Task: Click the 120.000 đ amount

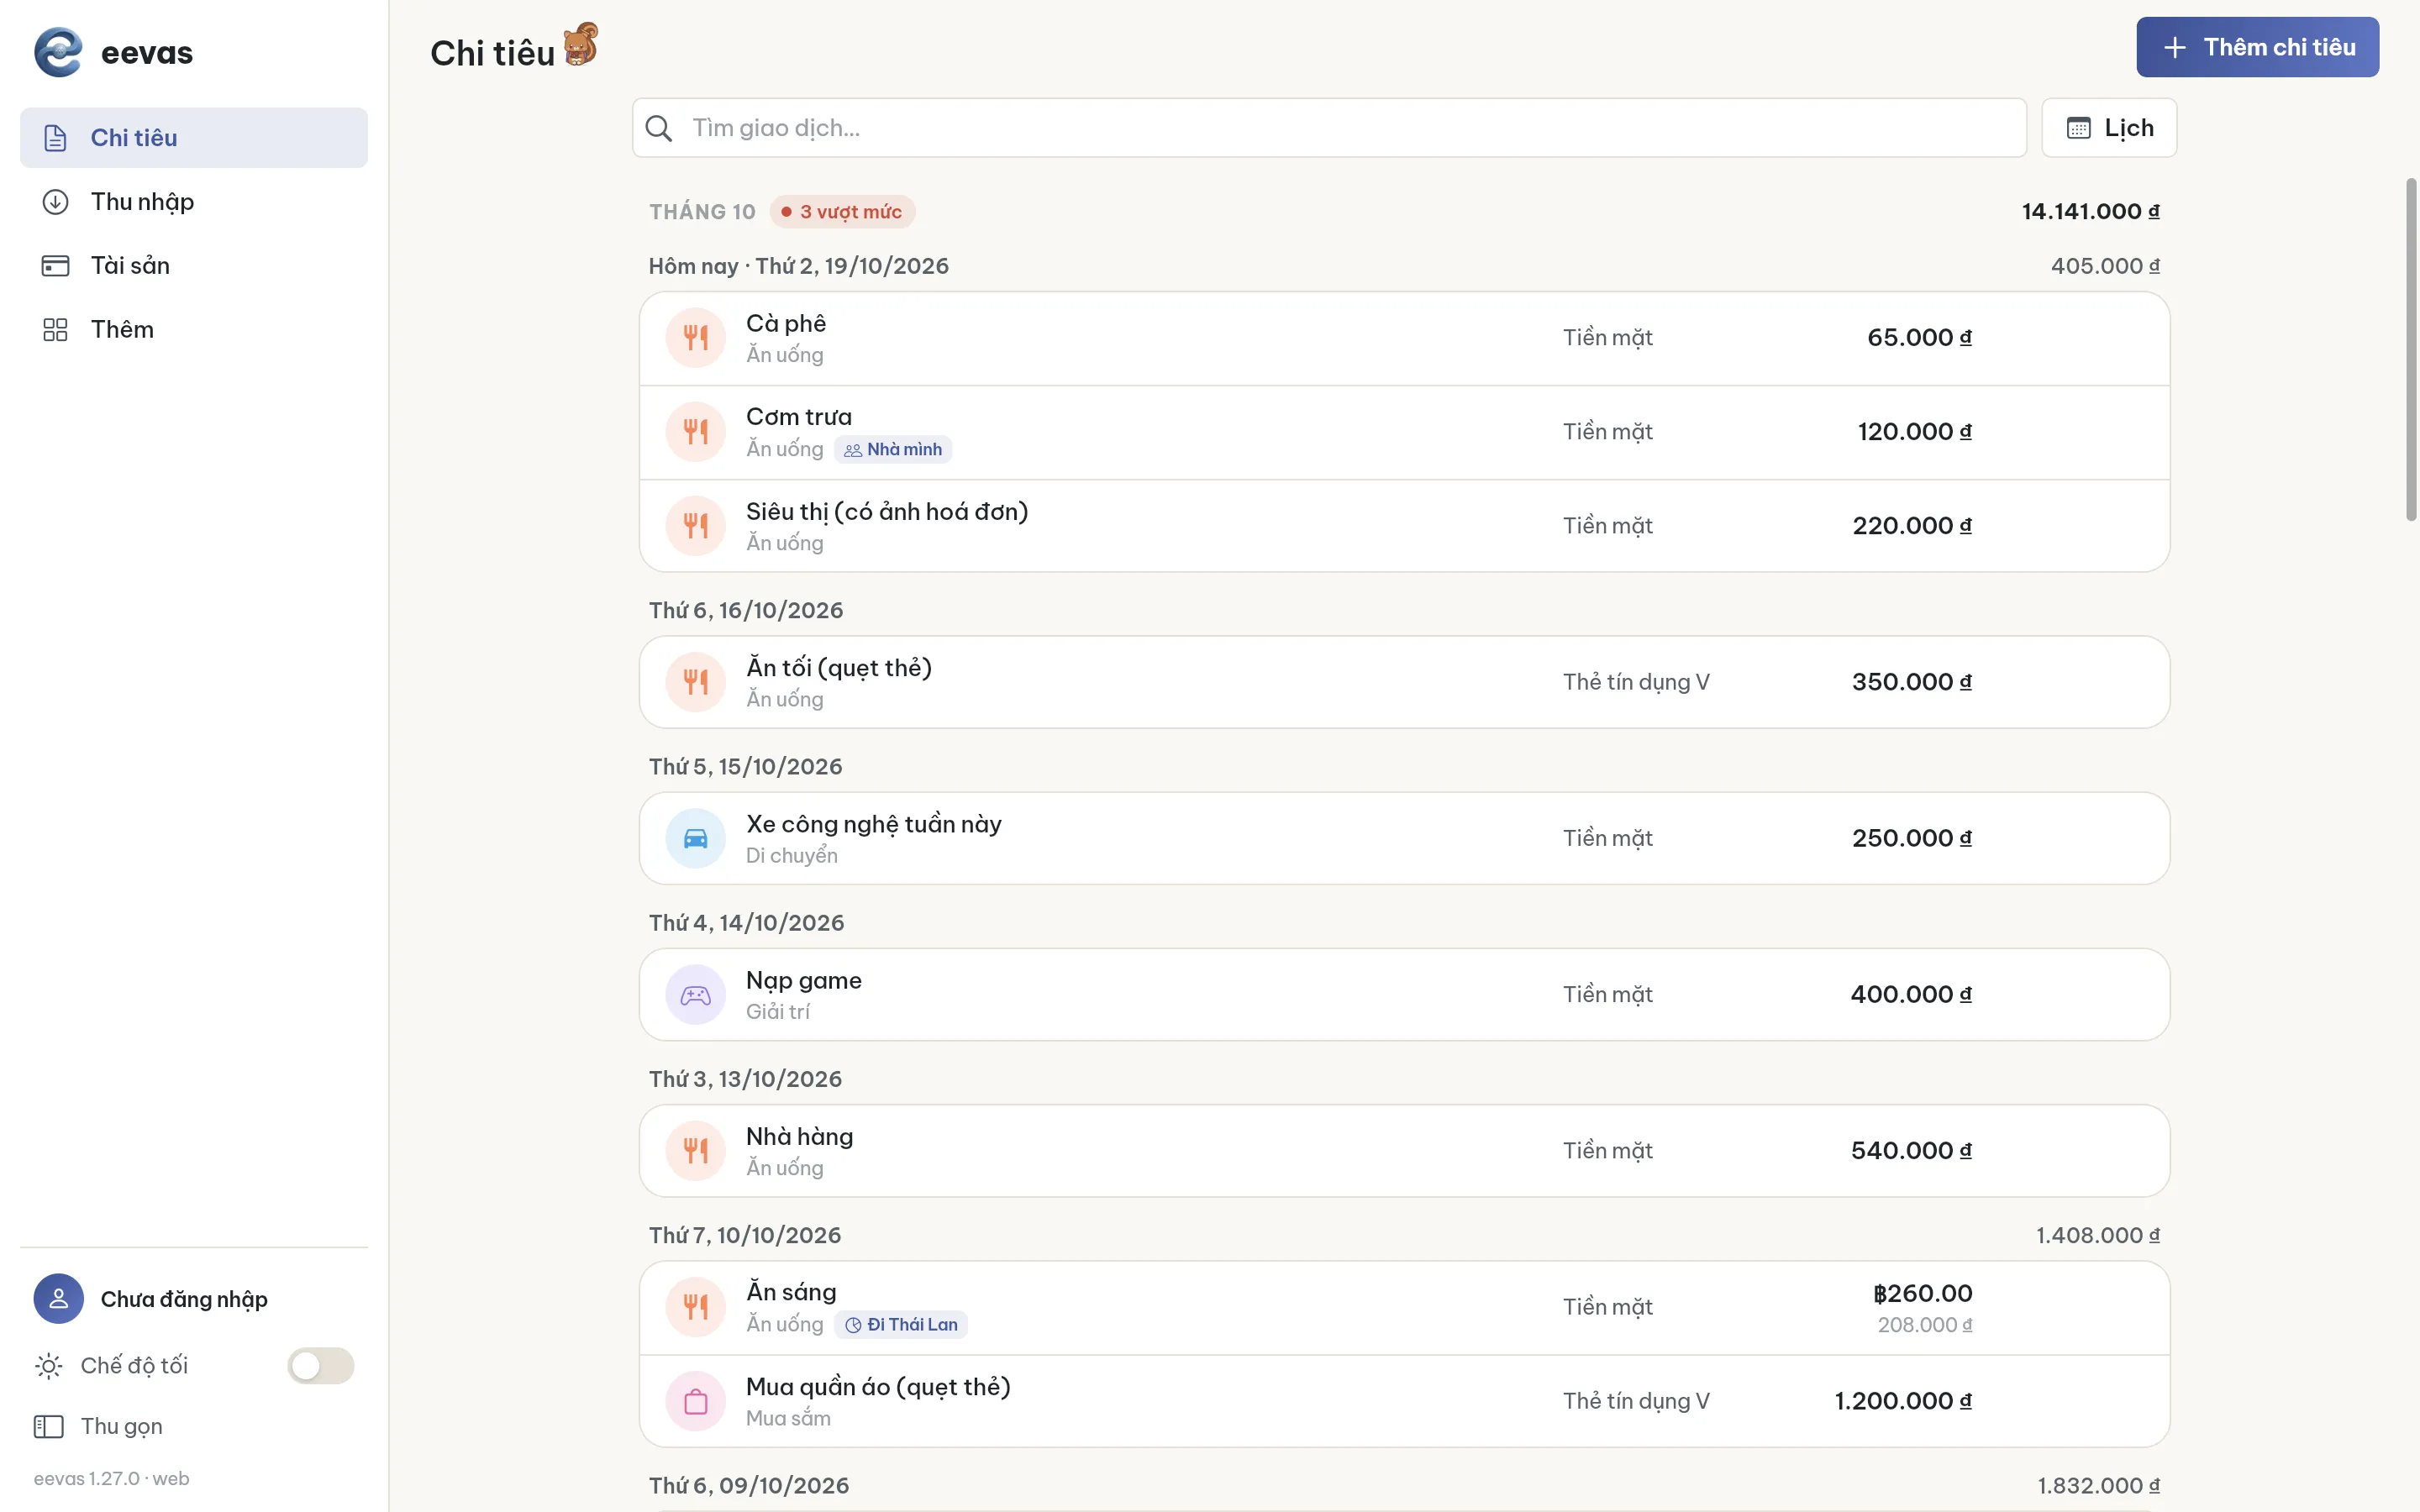Action: [x=1915, y=432]
